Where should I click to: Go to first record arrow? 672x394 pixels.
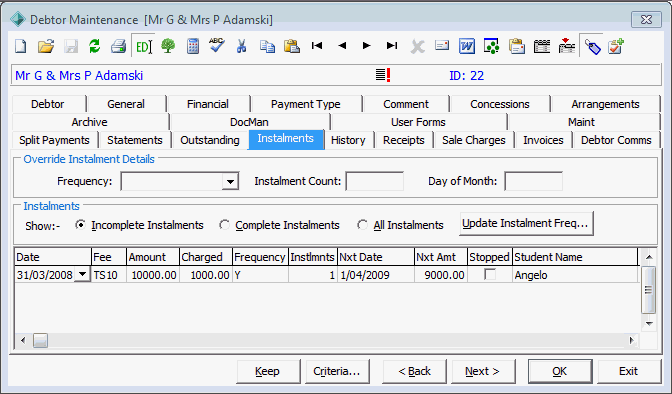[317, 45]
